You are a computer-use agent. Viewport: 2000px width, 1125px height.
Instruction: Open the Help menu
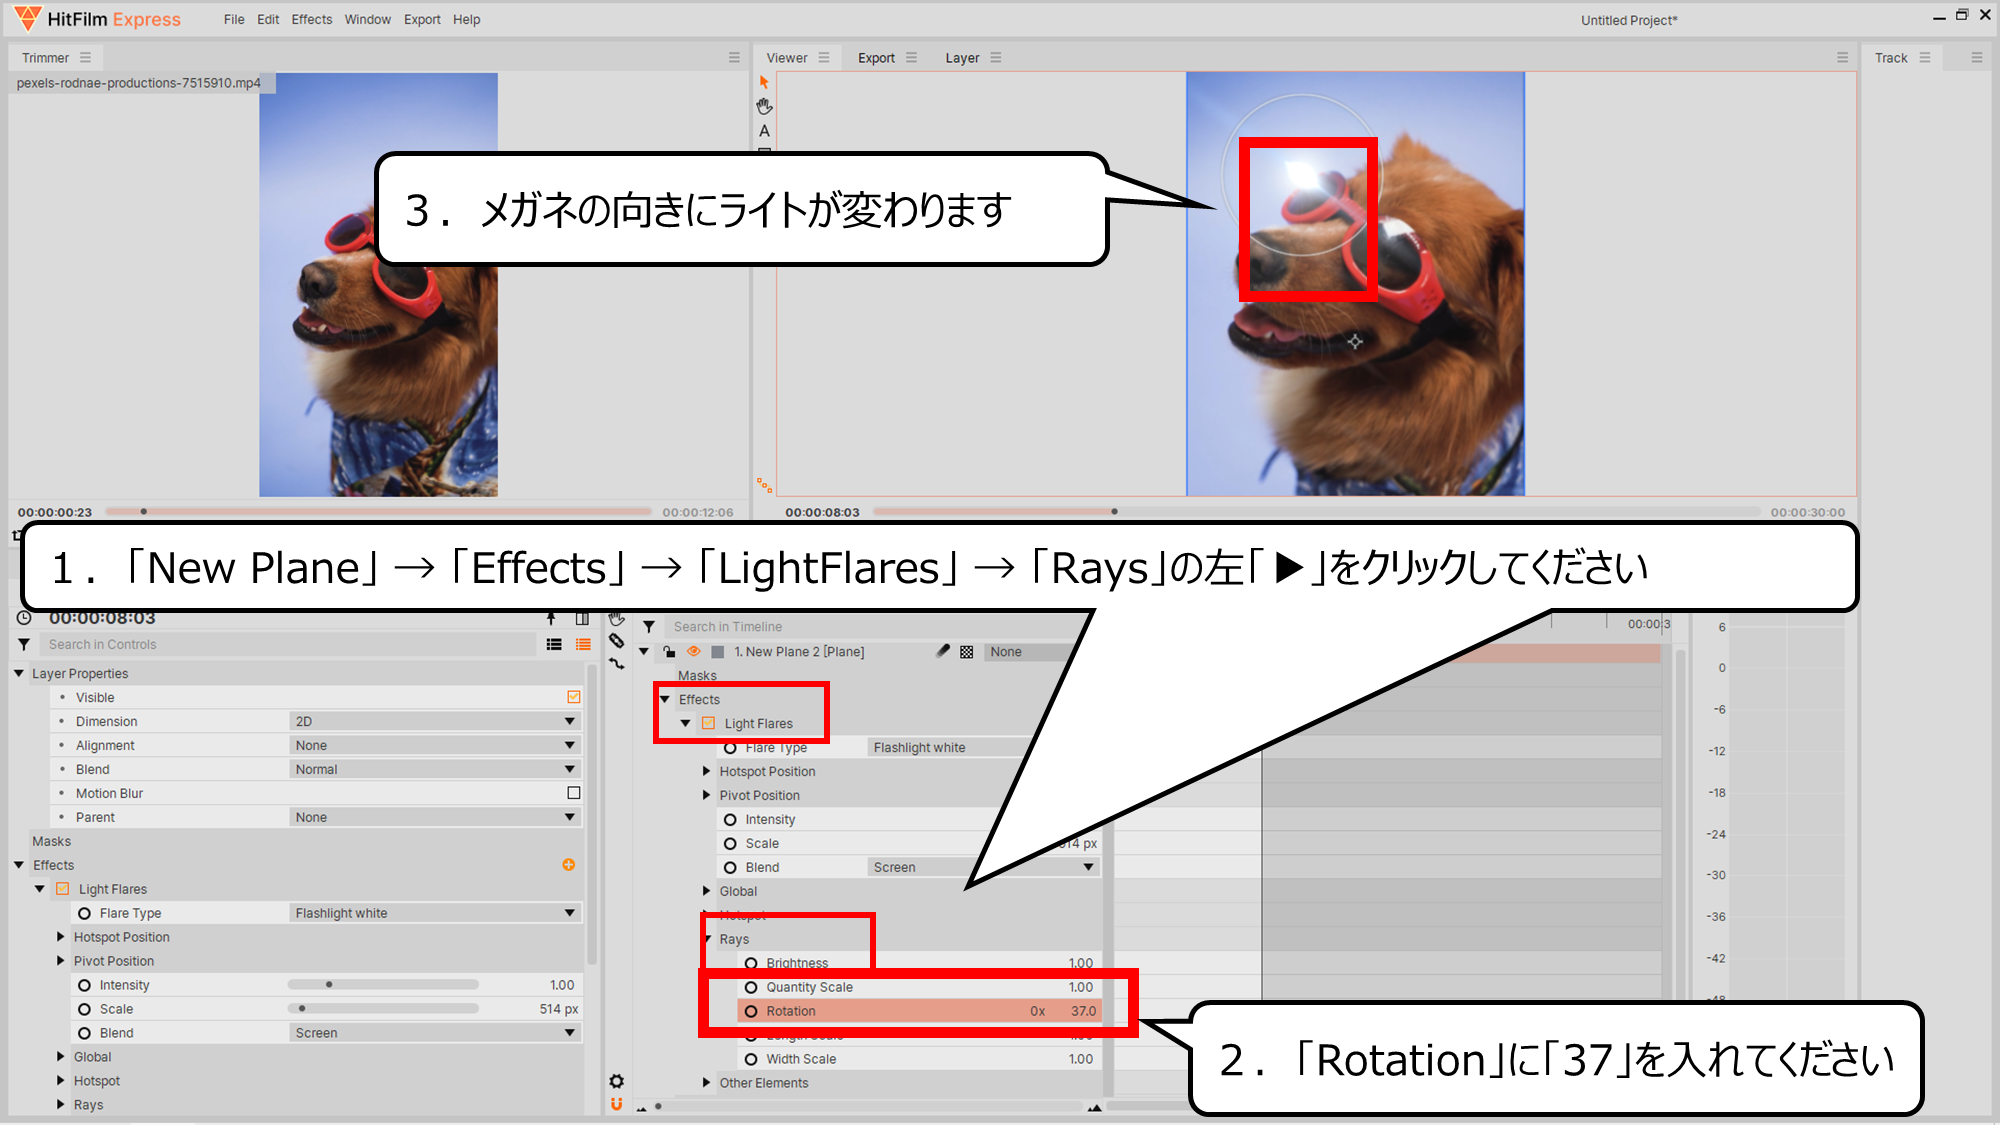coord(466,19)
